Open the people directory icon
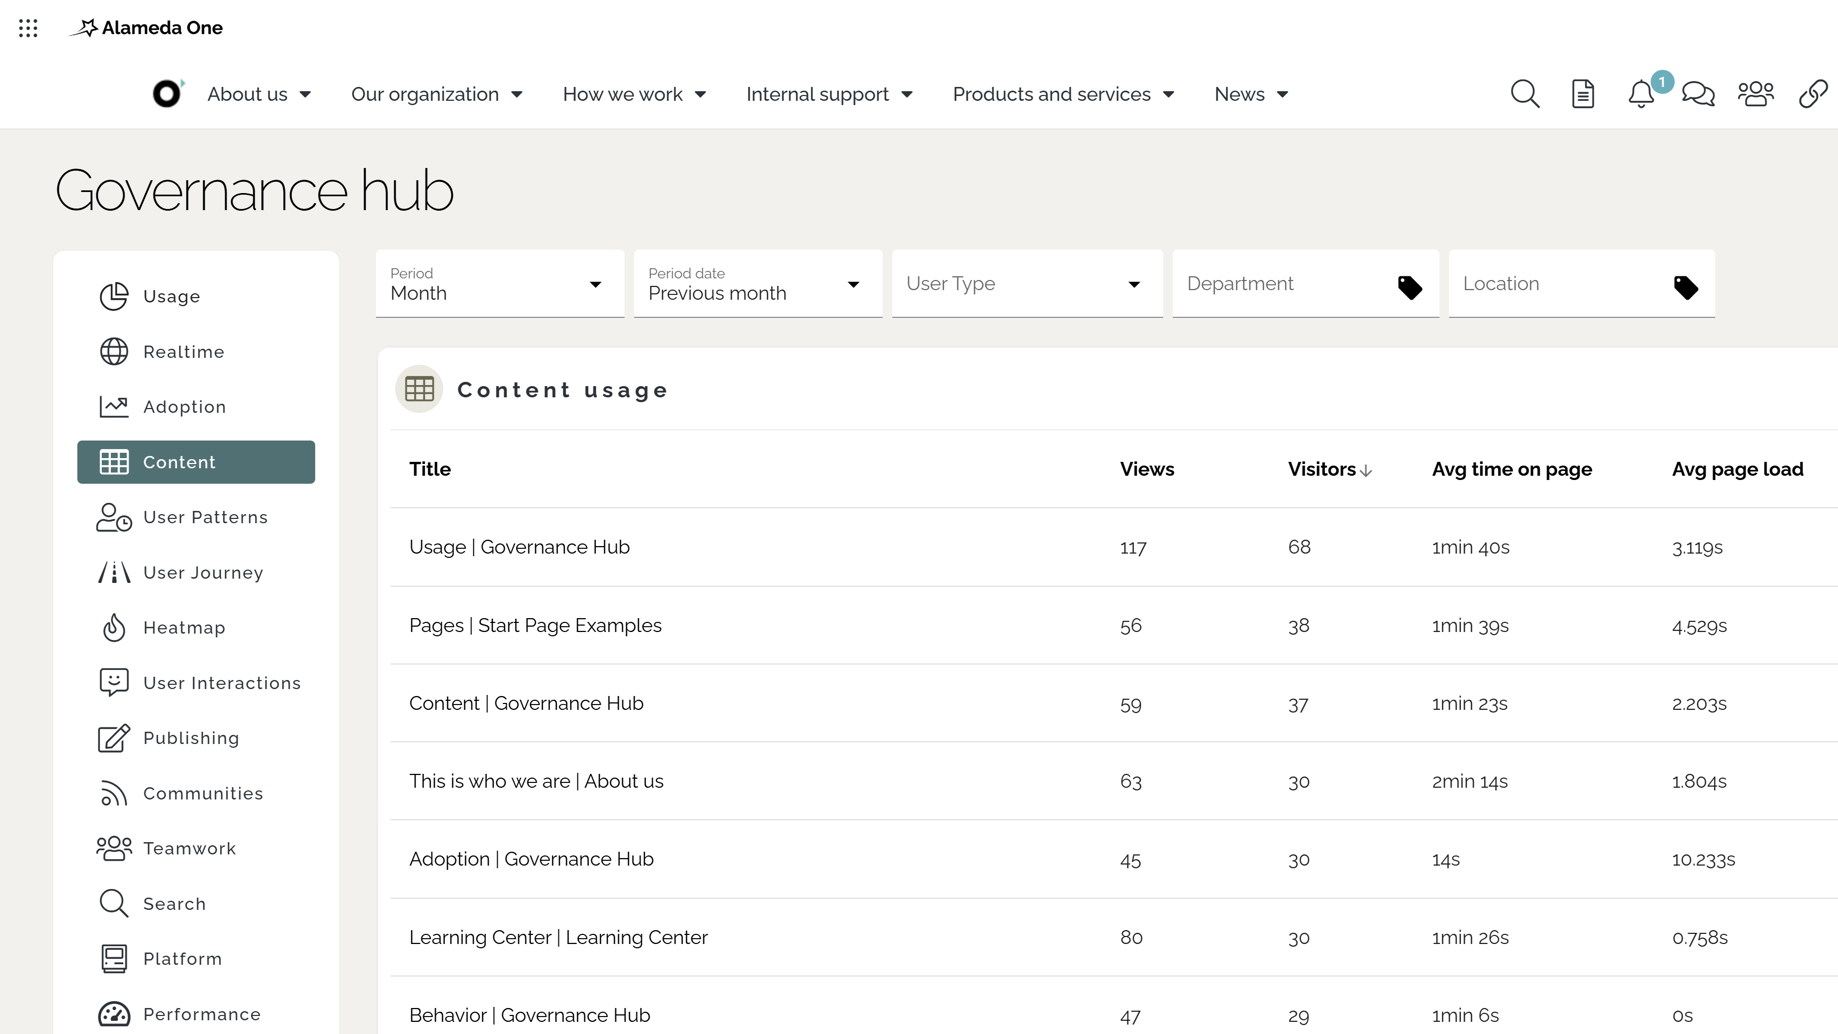 [1756, 94]
